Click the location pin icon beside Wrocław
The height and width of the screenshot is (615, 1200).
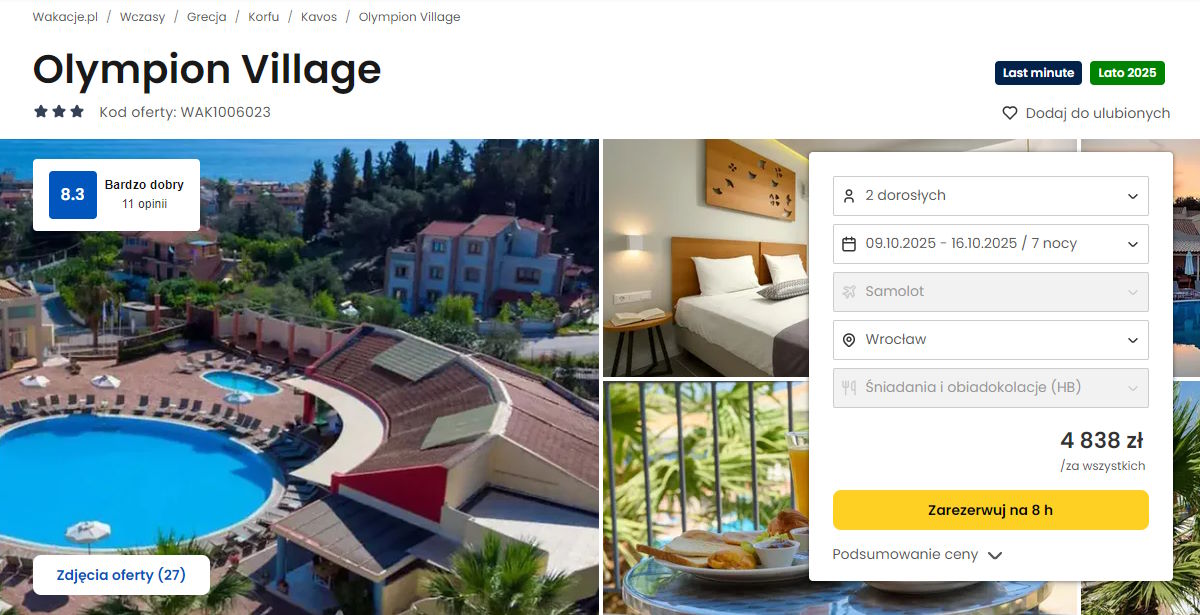tap(849, 340)
